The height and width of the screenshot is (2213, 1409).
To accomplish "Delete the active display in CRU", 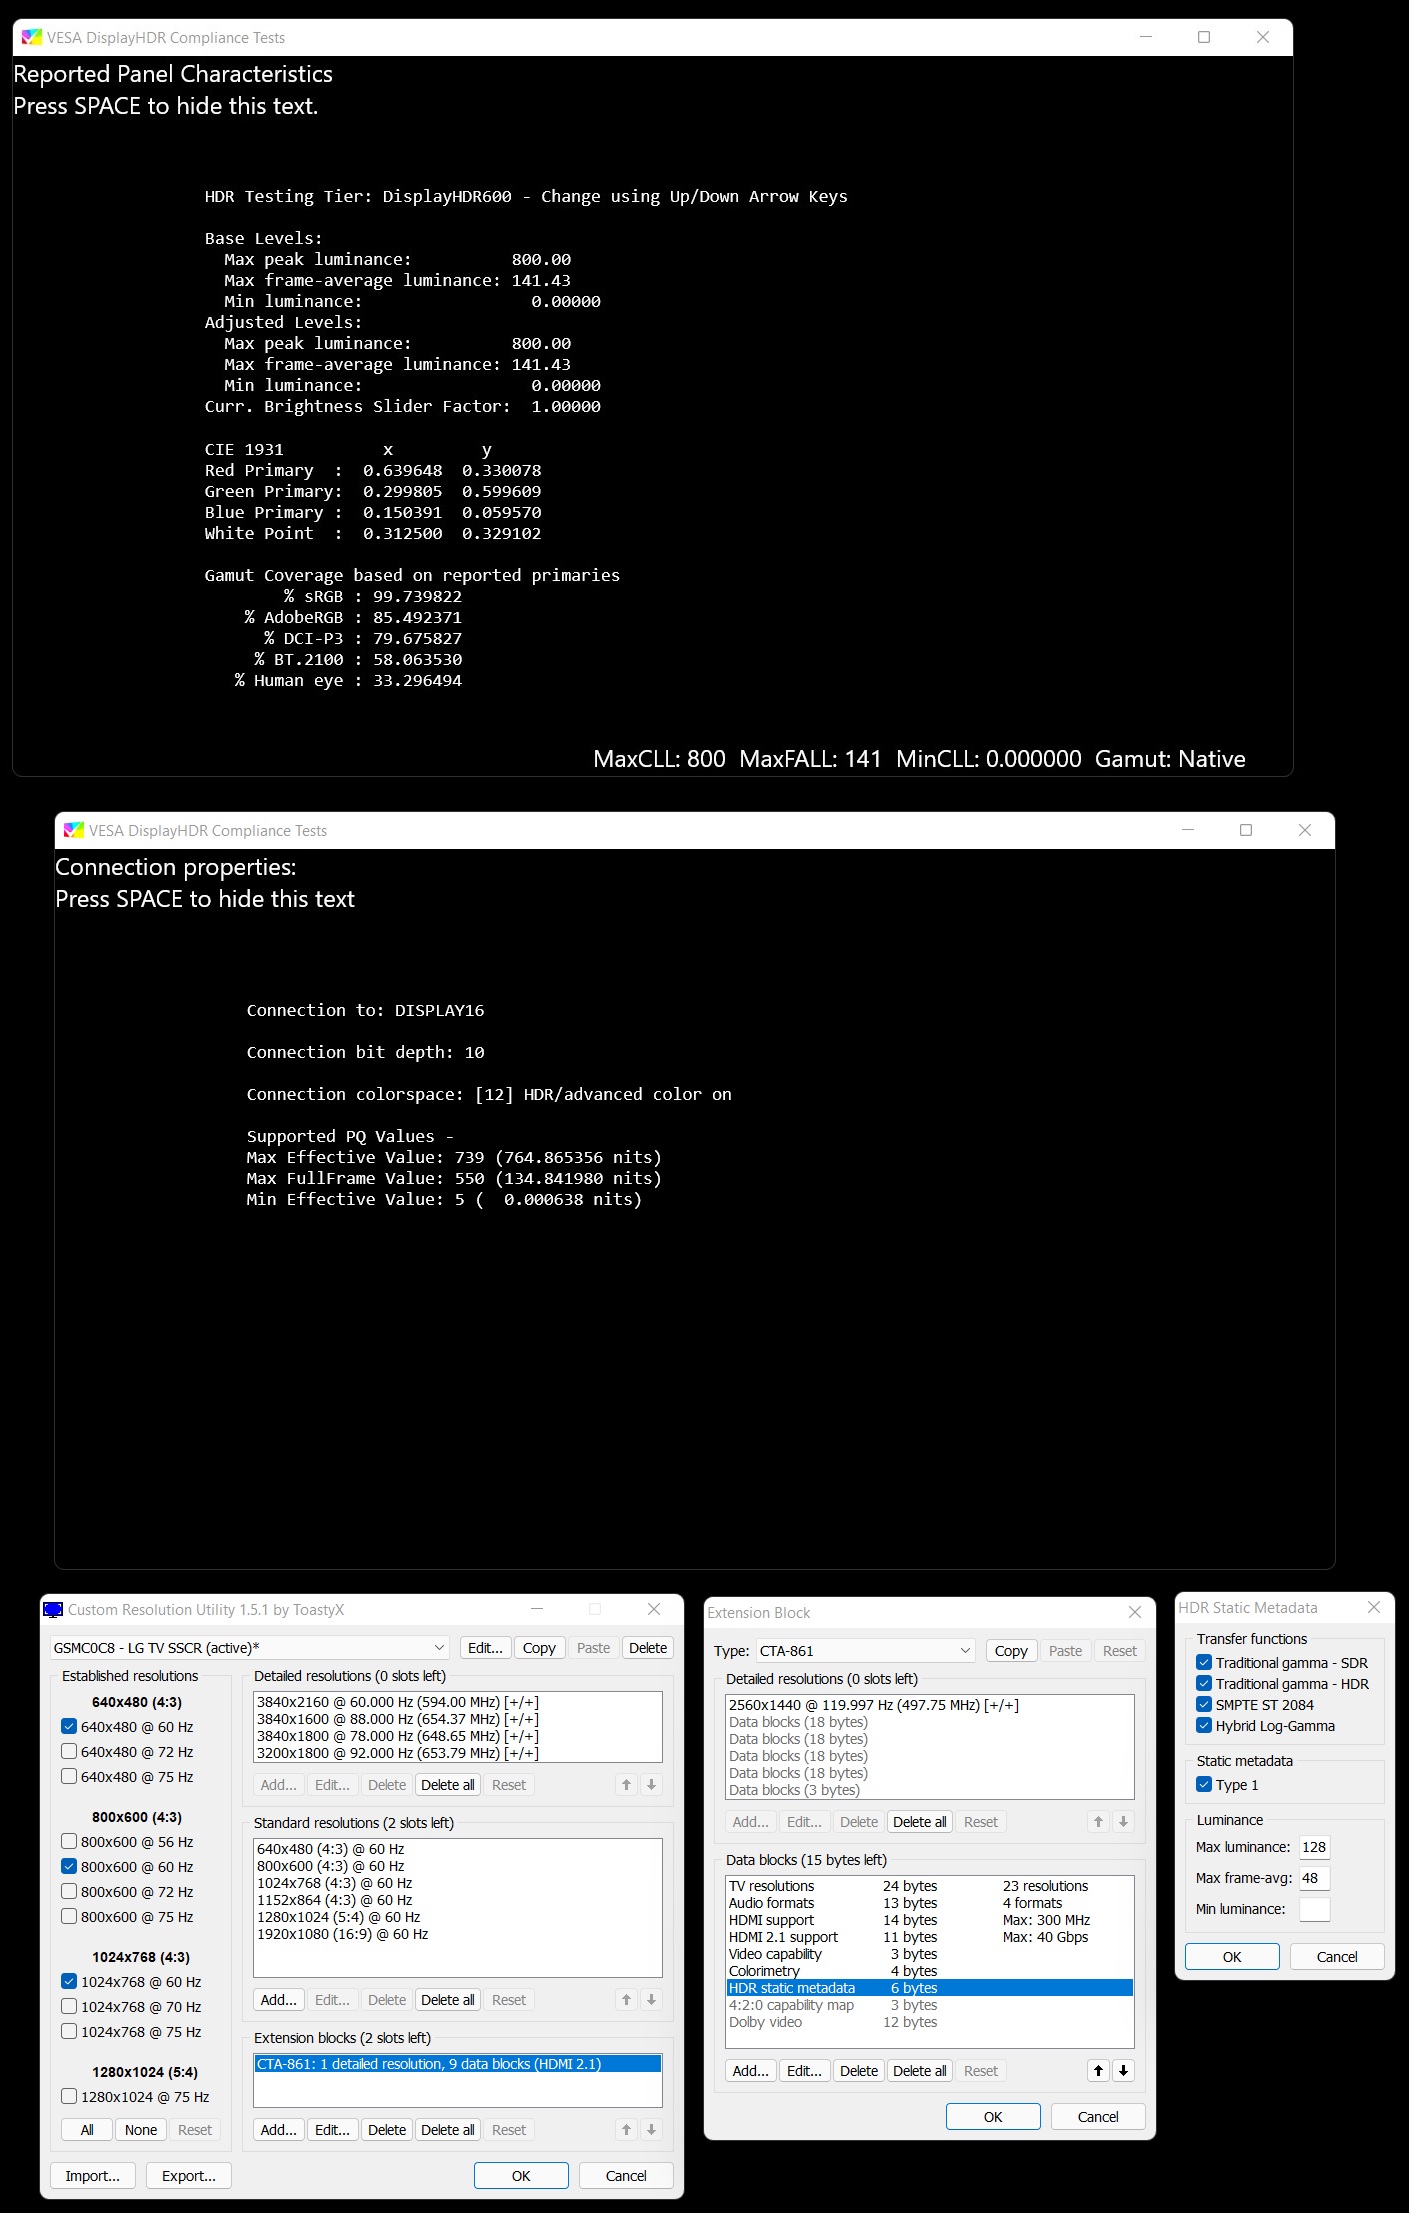I will pos(648,1647).
